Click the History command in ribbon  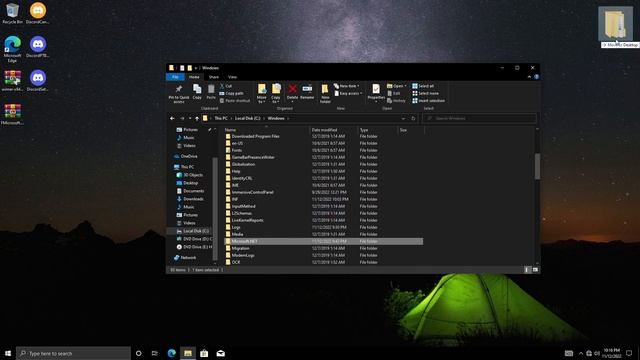[396, 101]
